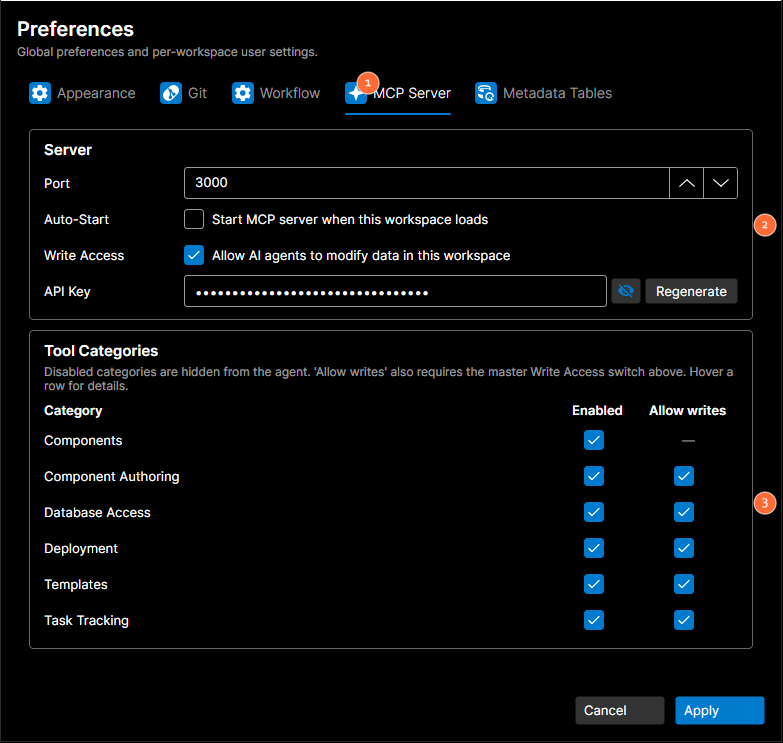This screenshot has width=783, height=743.
Task: Click the Deployment row label
Action: [x=81, y=548]
